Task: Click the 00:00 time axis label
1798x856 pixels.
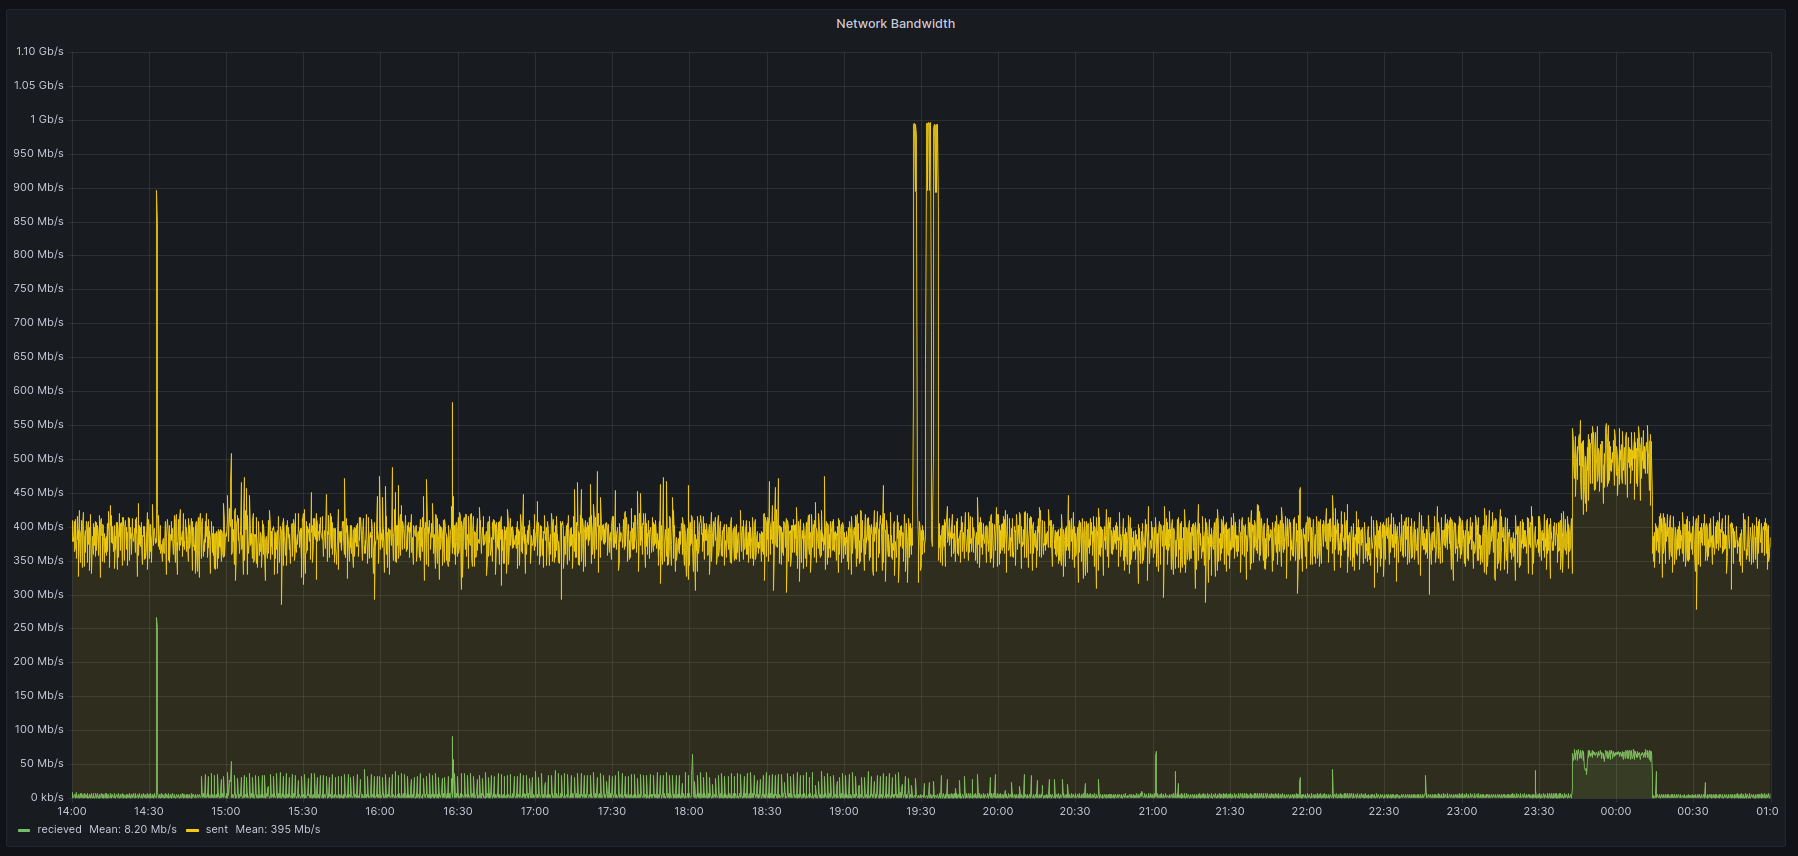Action: 1615,811
